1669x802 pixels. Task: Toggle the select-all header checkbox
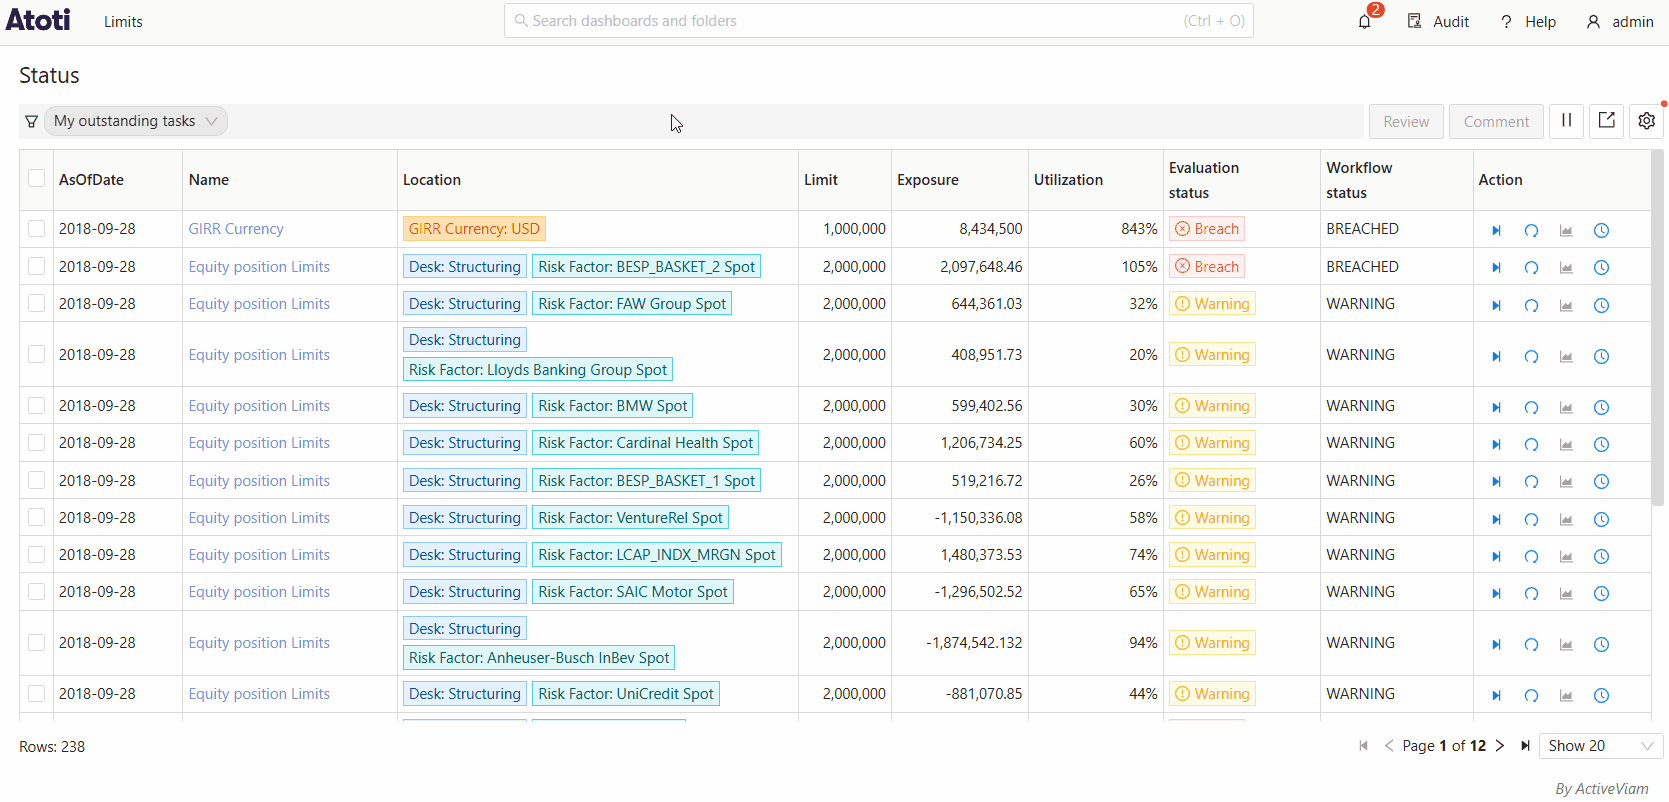[37, 179]
